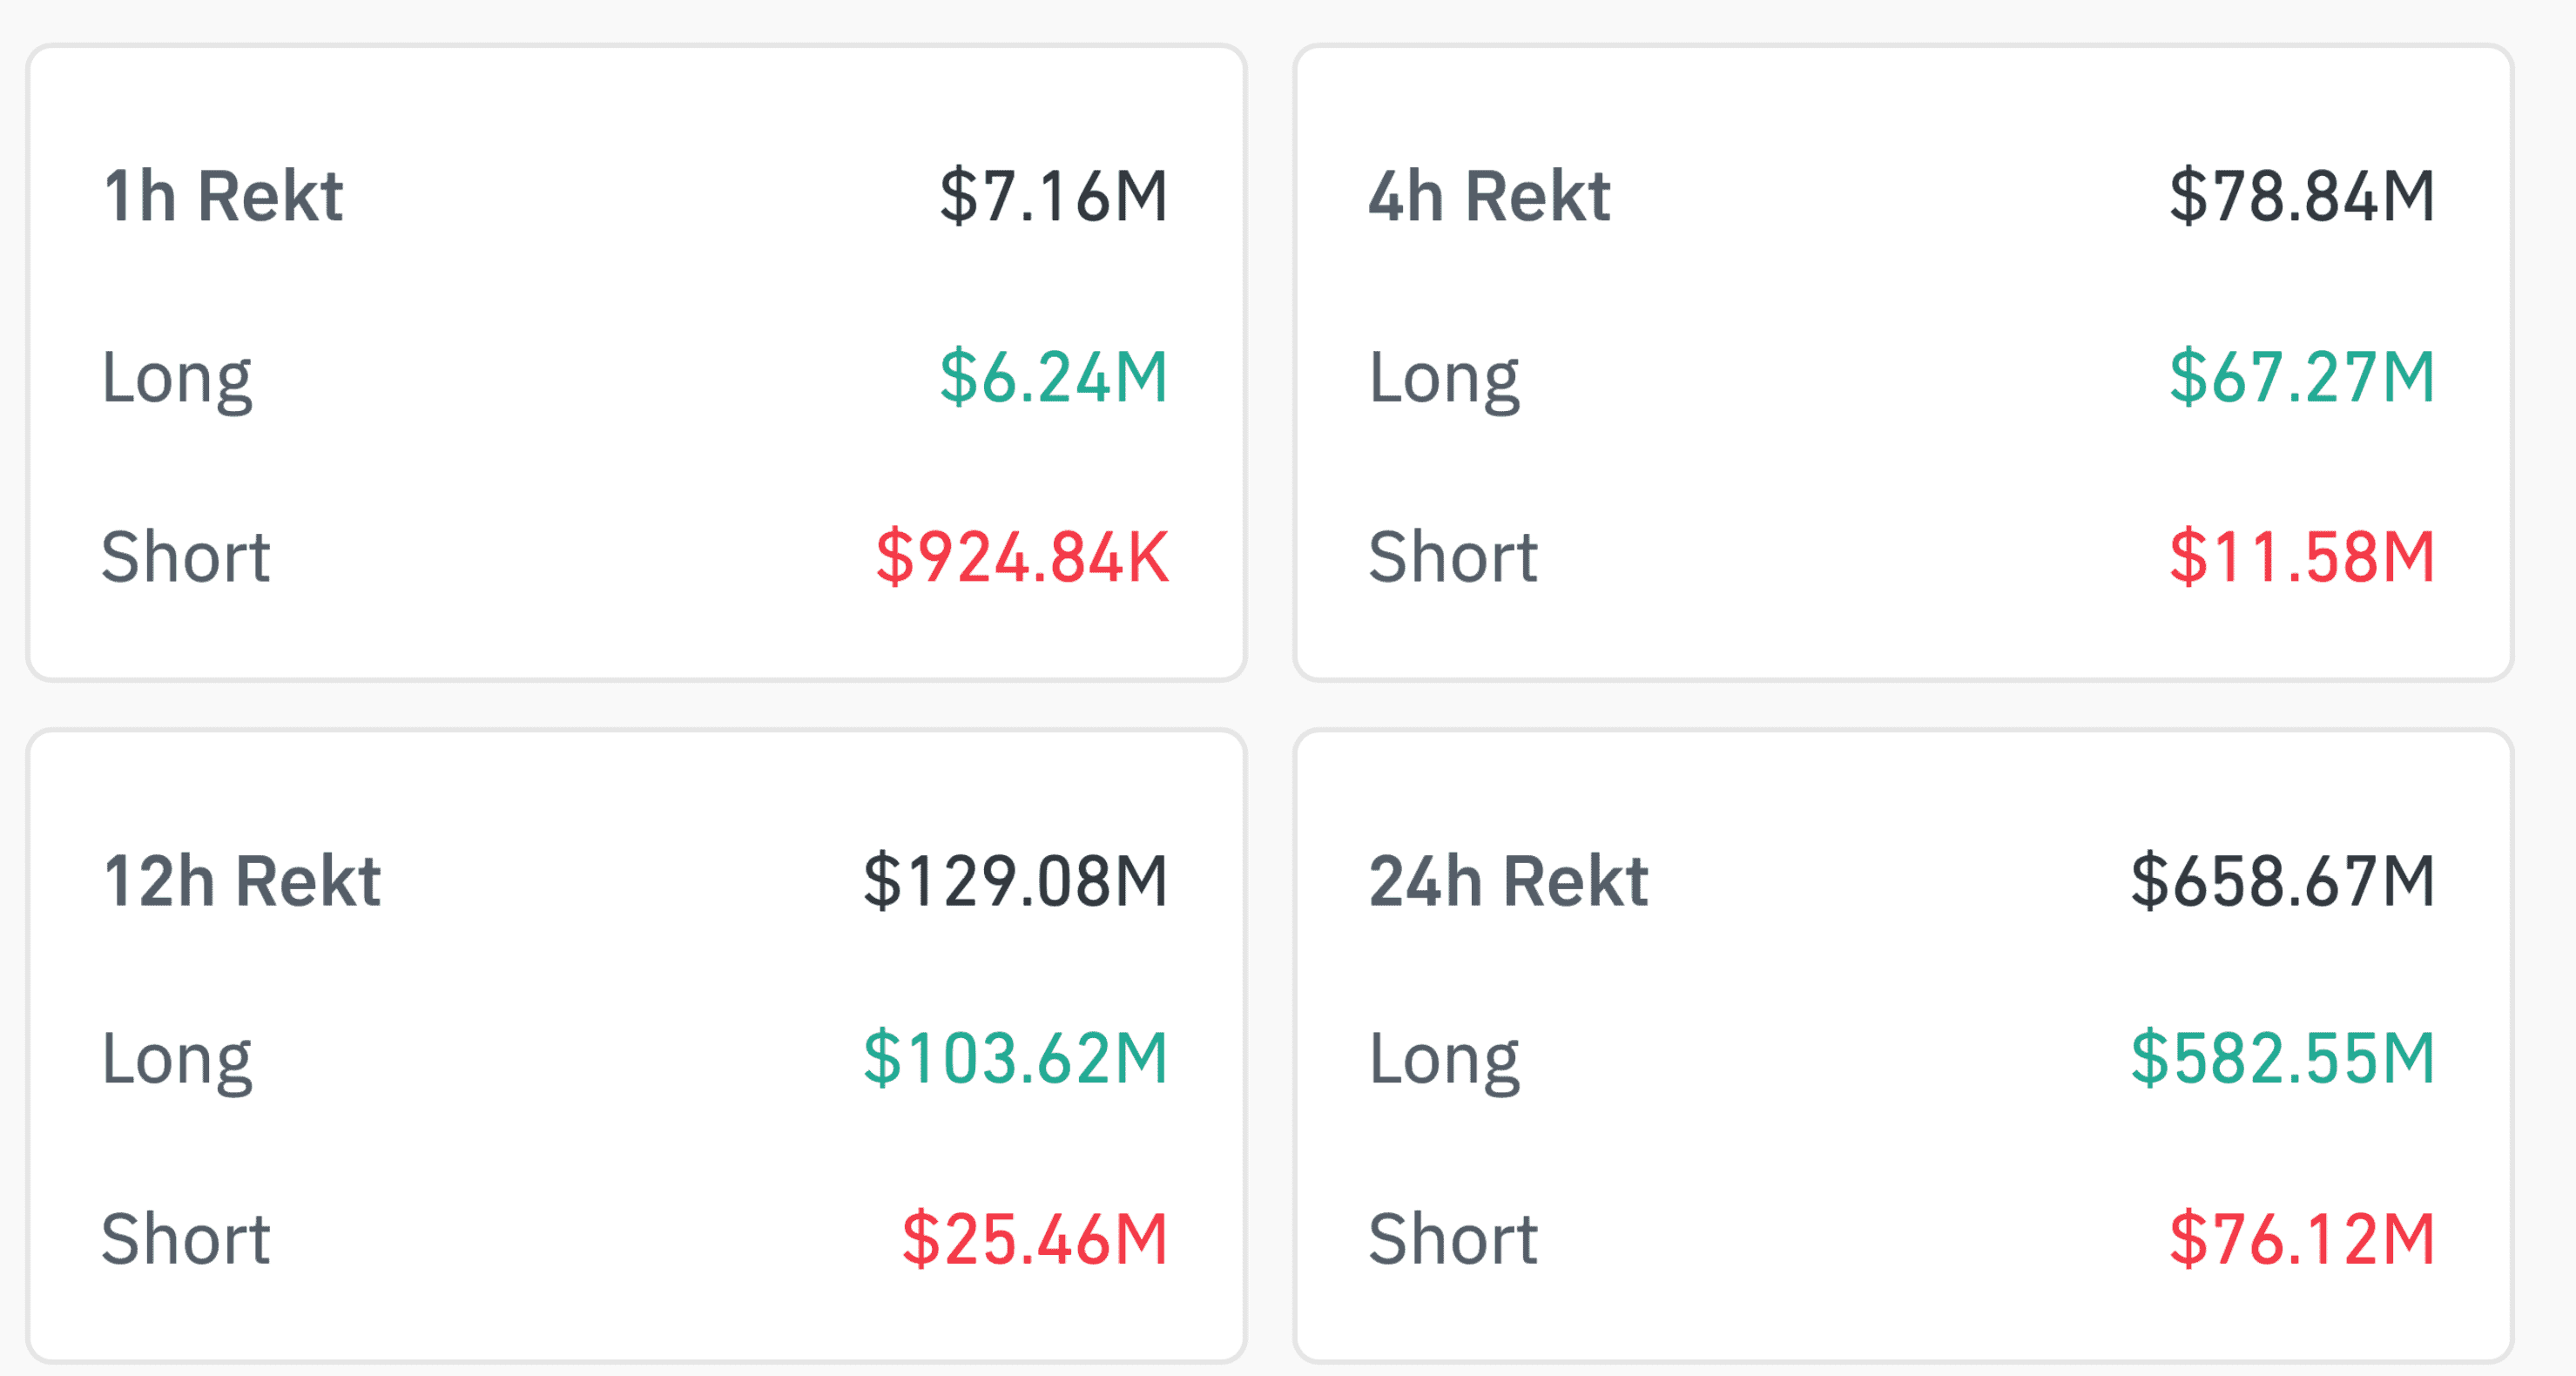The height and width of the screenshot is (1376, 2576).
Task: Select the 1h total value $7.16M
Action: pyautogui.click(x=1053, y=196)
